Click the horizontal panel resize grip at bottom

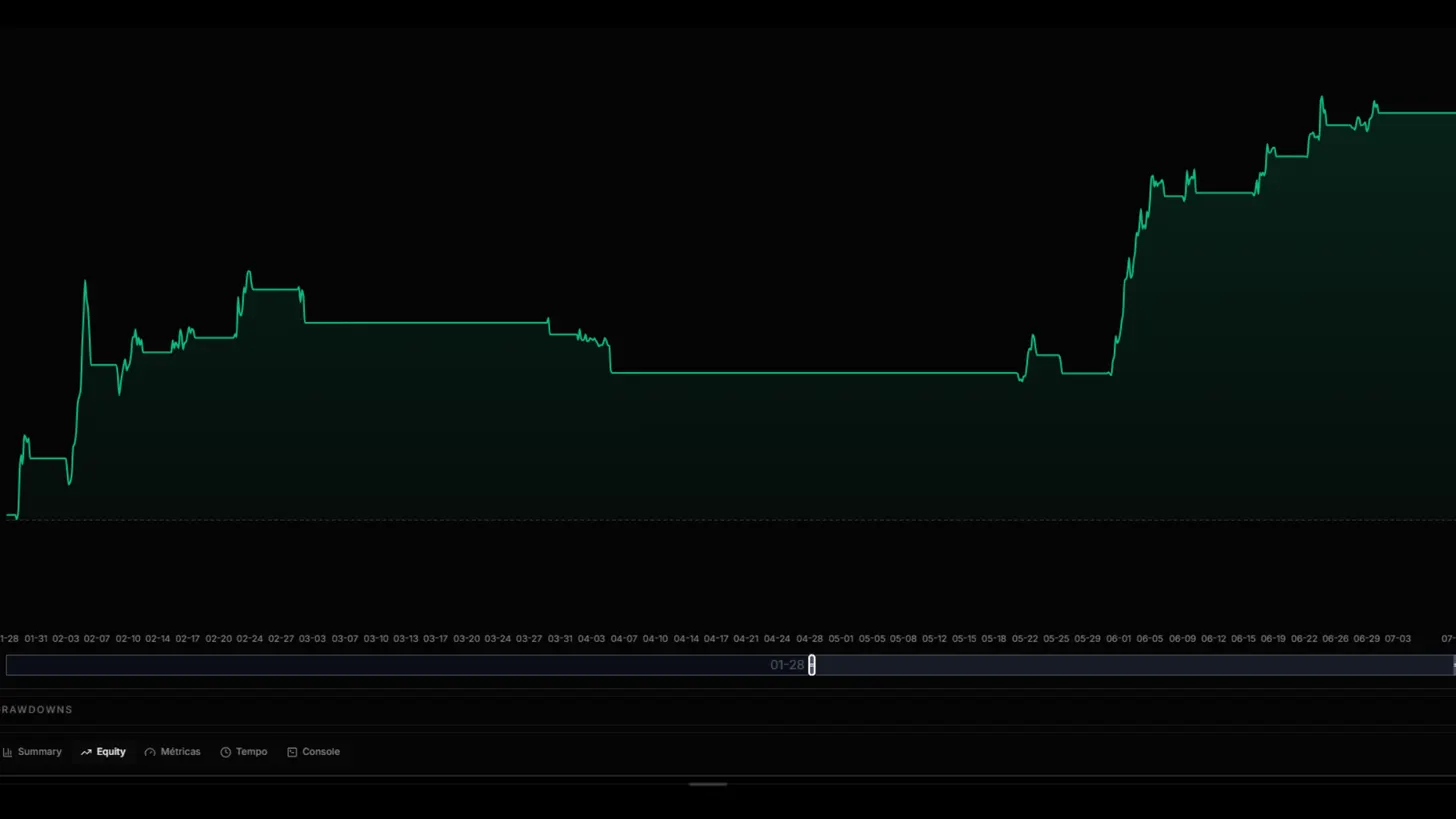pos(708,785)
